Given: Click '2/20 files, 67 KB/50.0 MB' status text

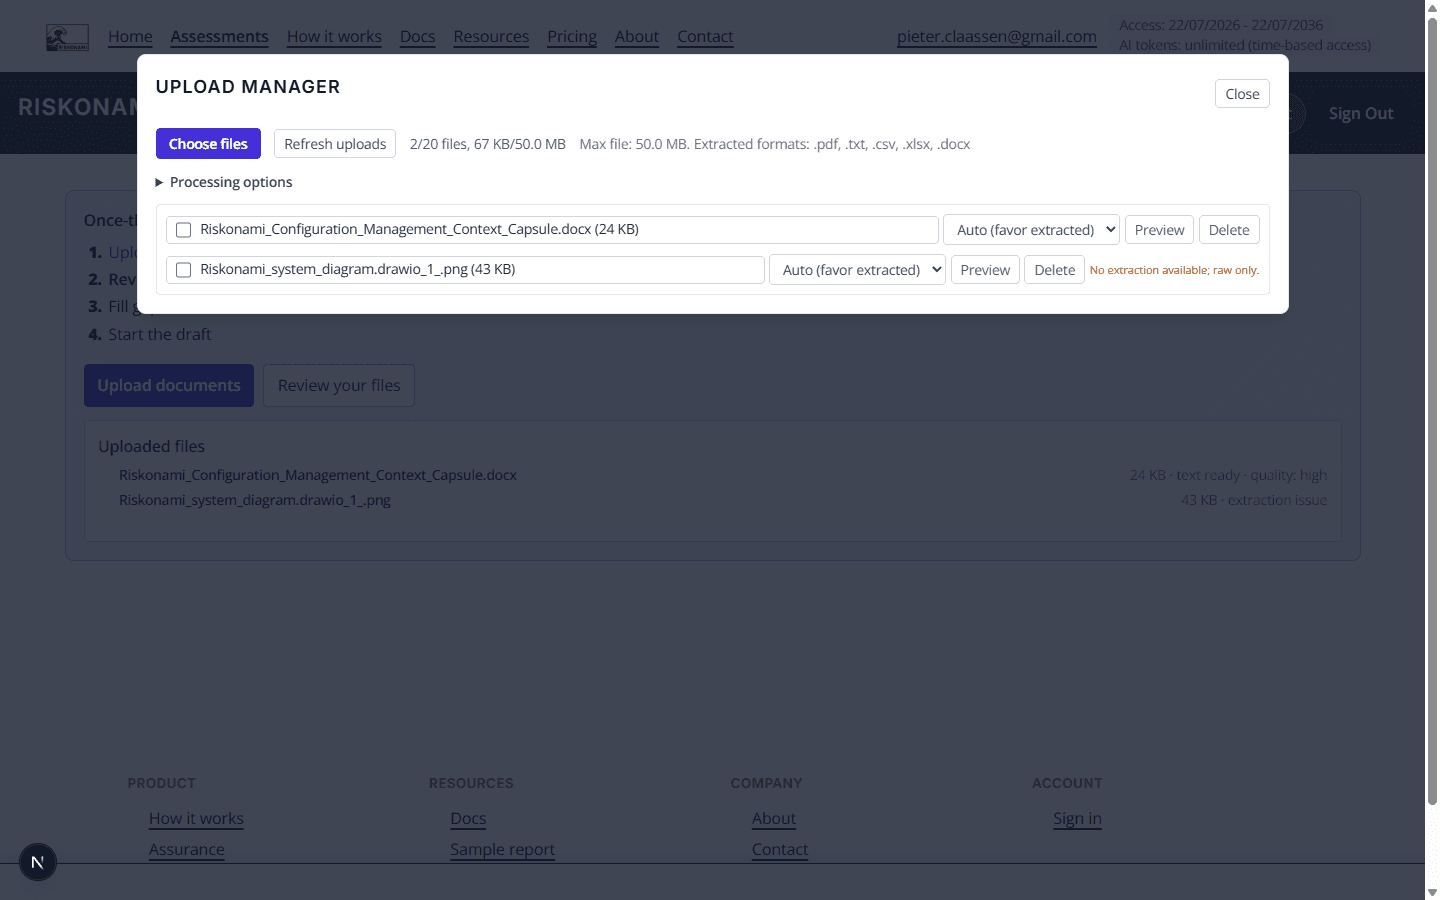Looking at the screenshot, I should (x=488, y=144).
